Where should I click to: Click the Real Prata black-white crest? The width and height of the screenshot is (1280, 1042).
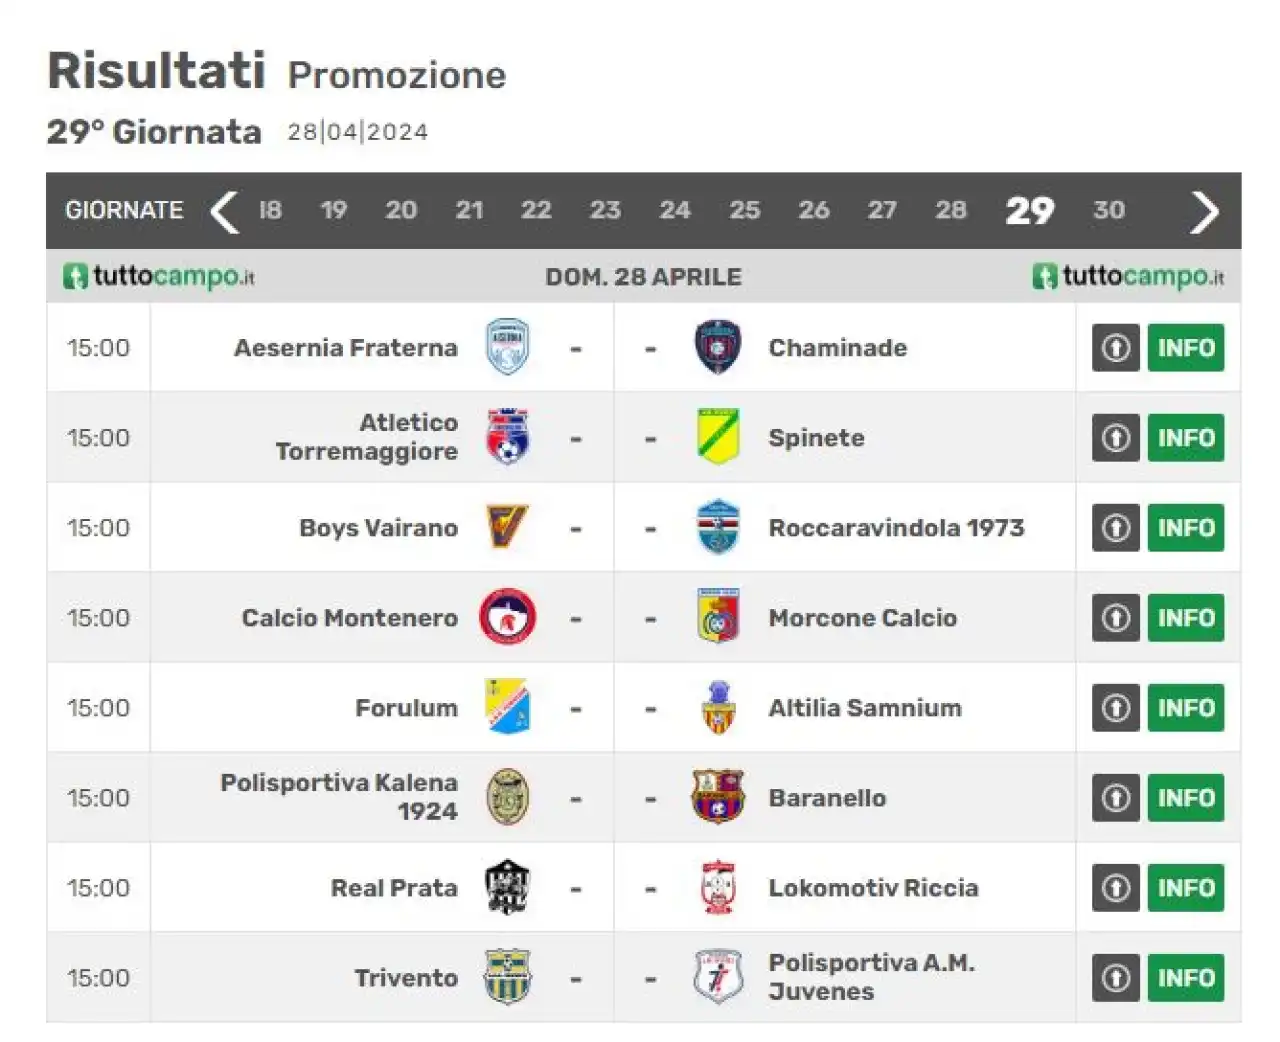click(x=507, y=887)
